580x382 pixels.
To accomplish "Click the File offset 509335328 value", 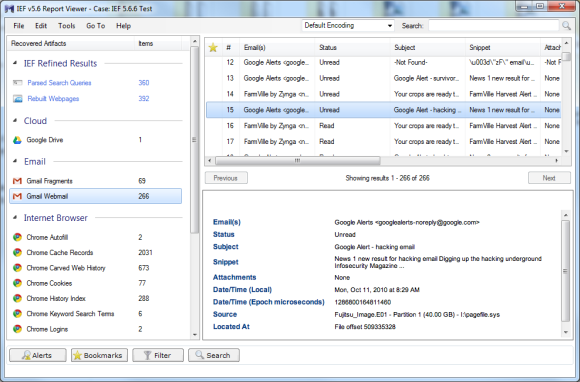I will (x=365, y=327).
